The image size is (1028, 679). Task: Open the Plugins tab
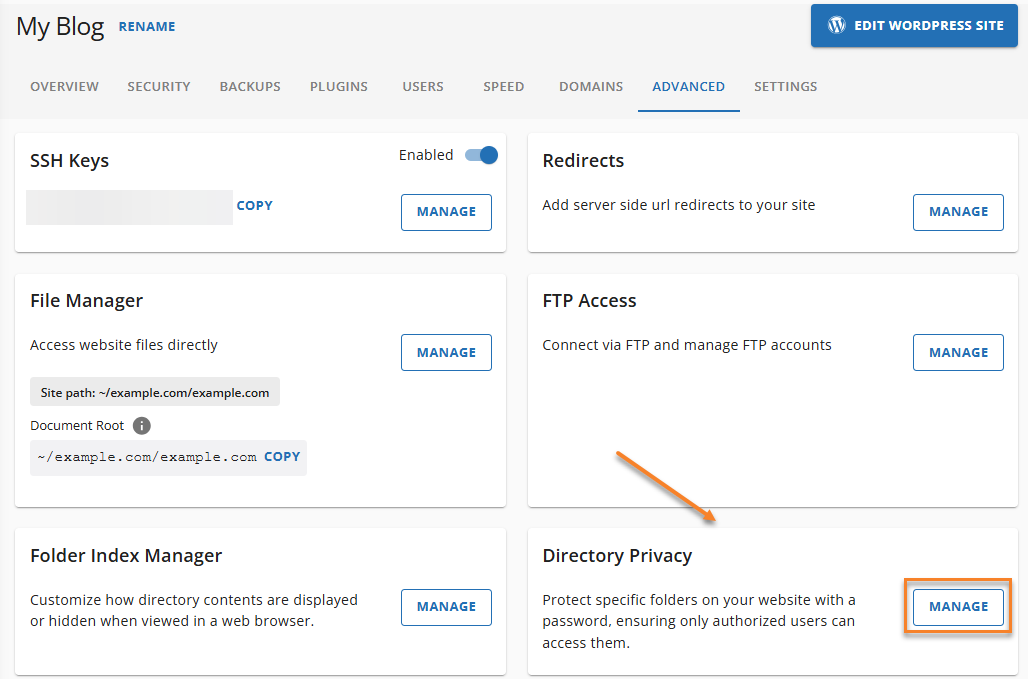click(338, 87)
